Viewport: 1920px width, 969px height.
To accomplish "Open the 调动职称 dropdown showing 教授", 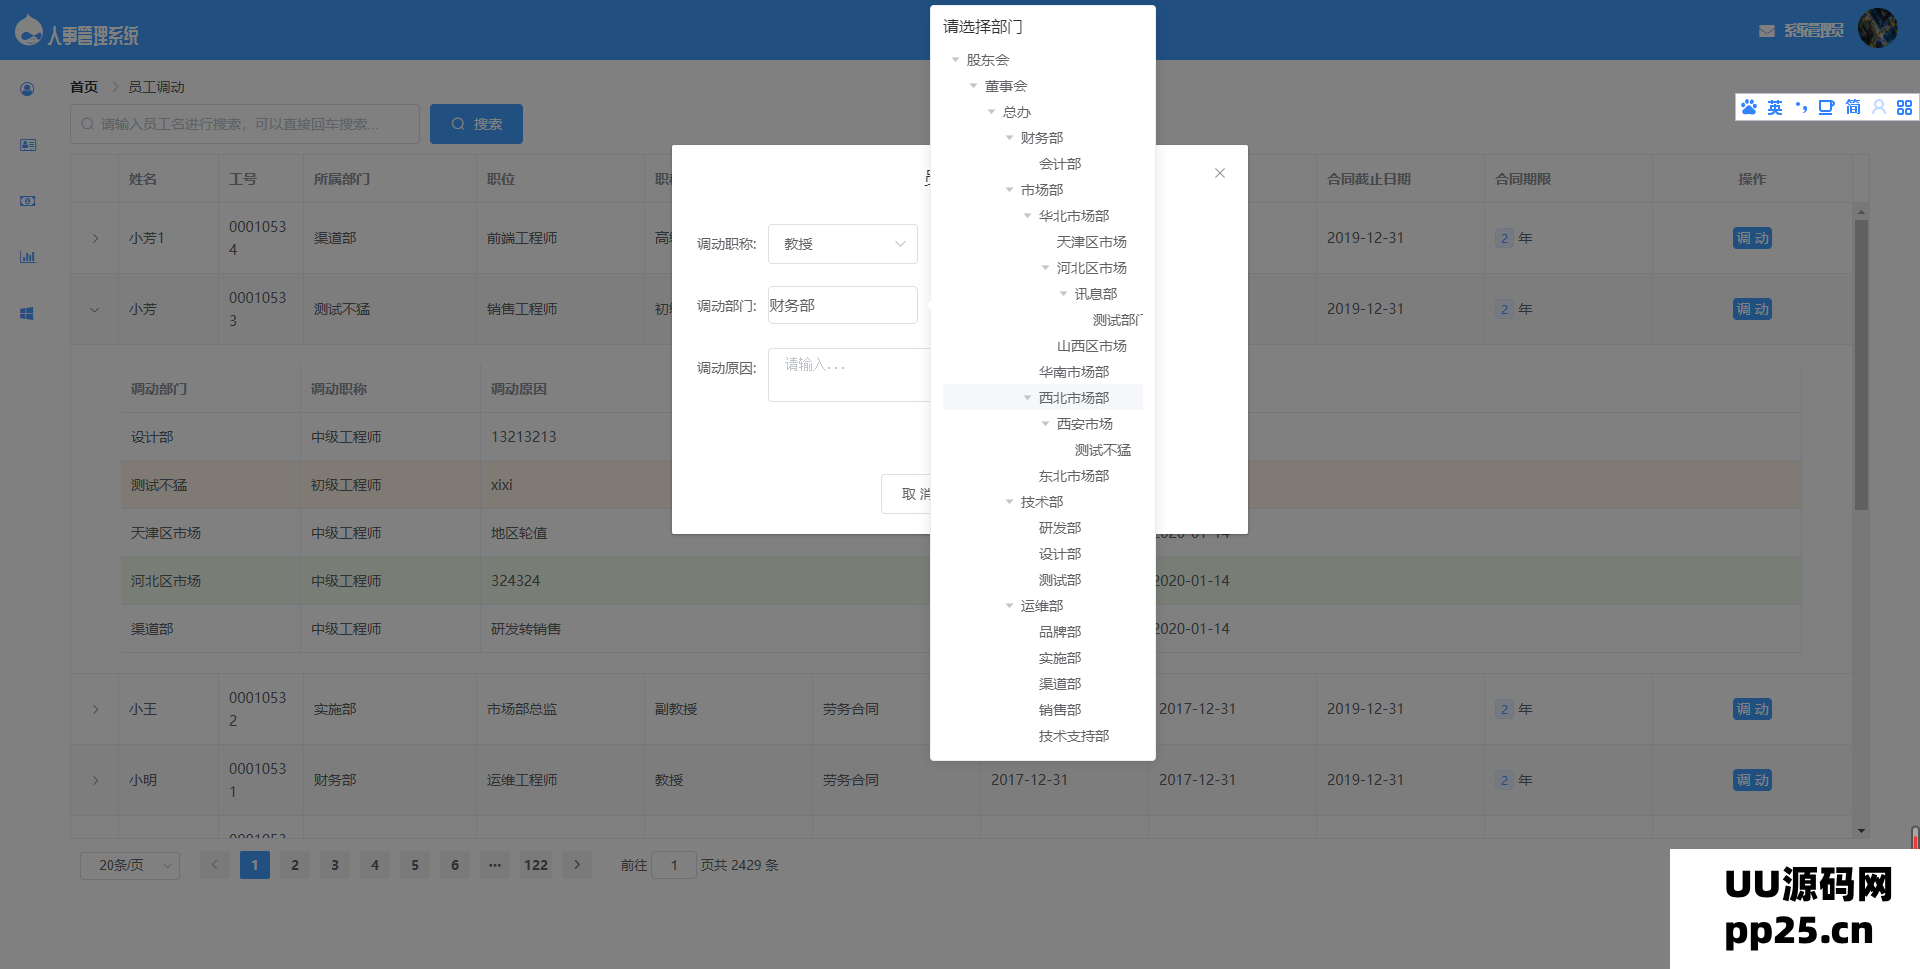I will coord(842,244).
